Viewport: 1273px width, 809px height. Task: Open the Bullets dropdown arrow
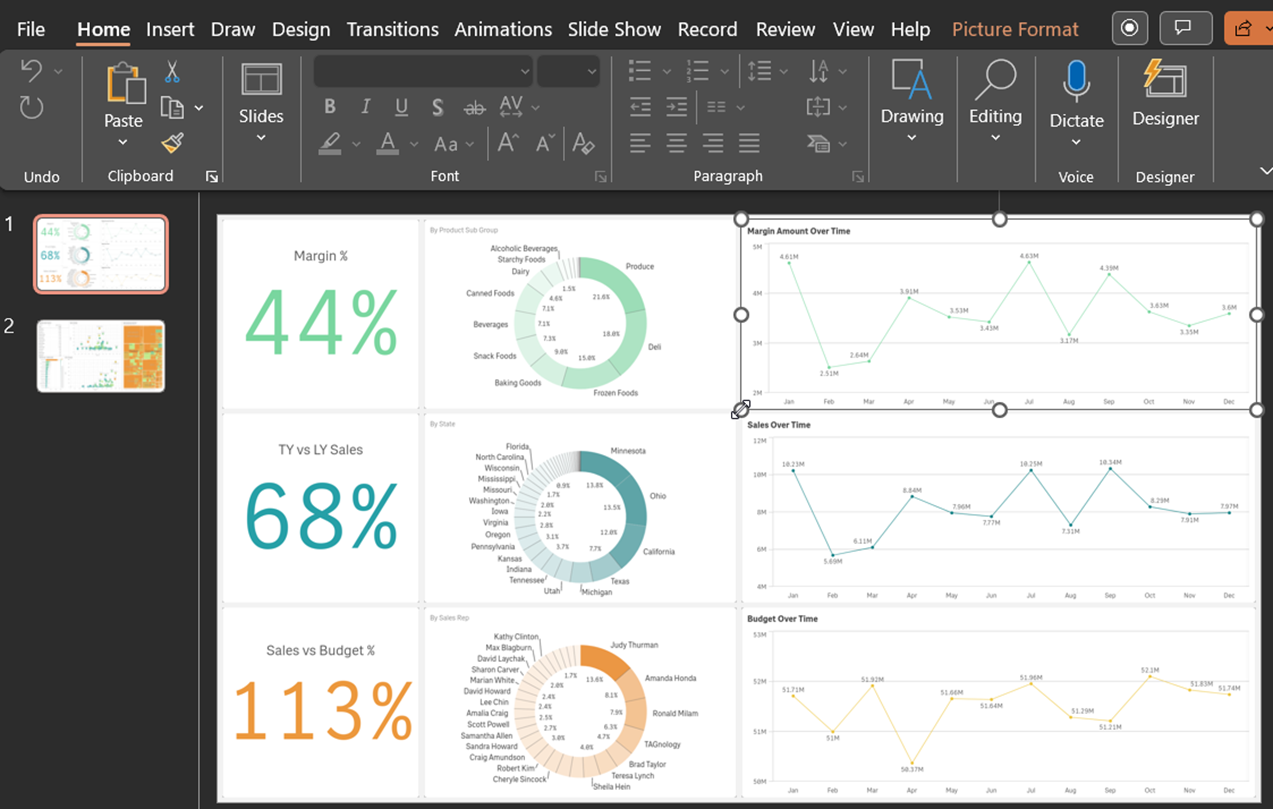click(666, 71)
